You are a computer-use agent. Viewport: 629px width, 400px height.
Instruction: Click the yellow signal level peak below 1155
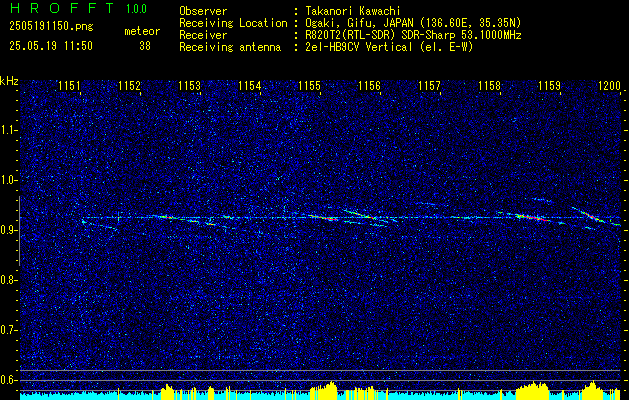click(323, 391)
